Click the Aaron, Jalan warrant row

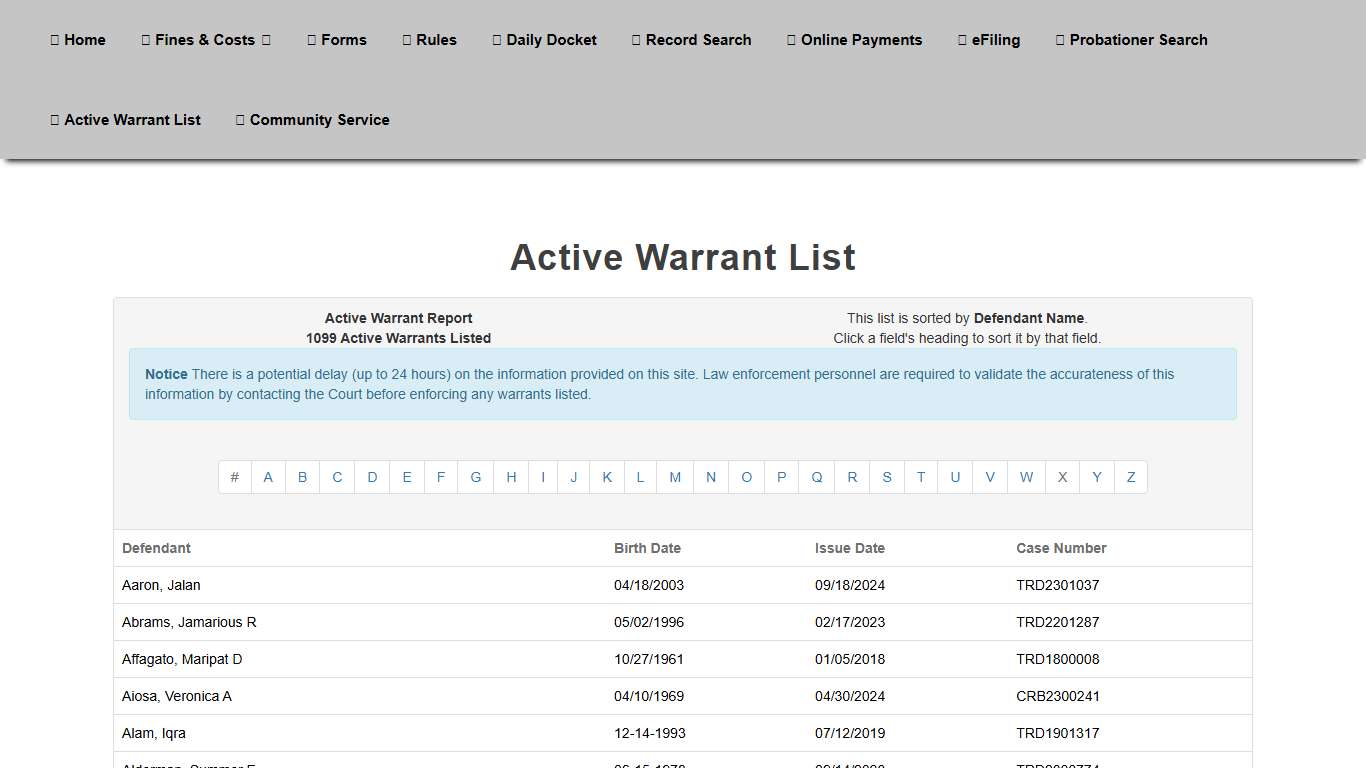point(161,585)
